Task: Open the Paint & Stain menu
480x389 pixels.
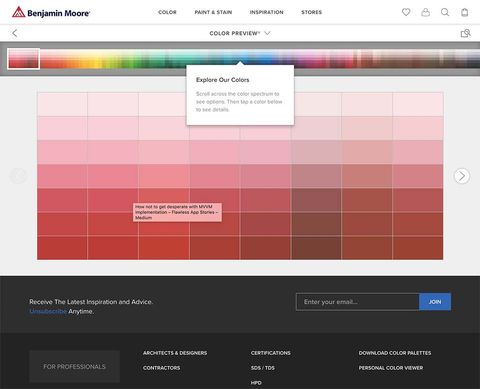Action: click(213, 12)
